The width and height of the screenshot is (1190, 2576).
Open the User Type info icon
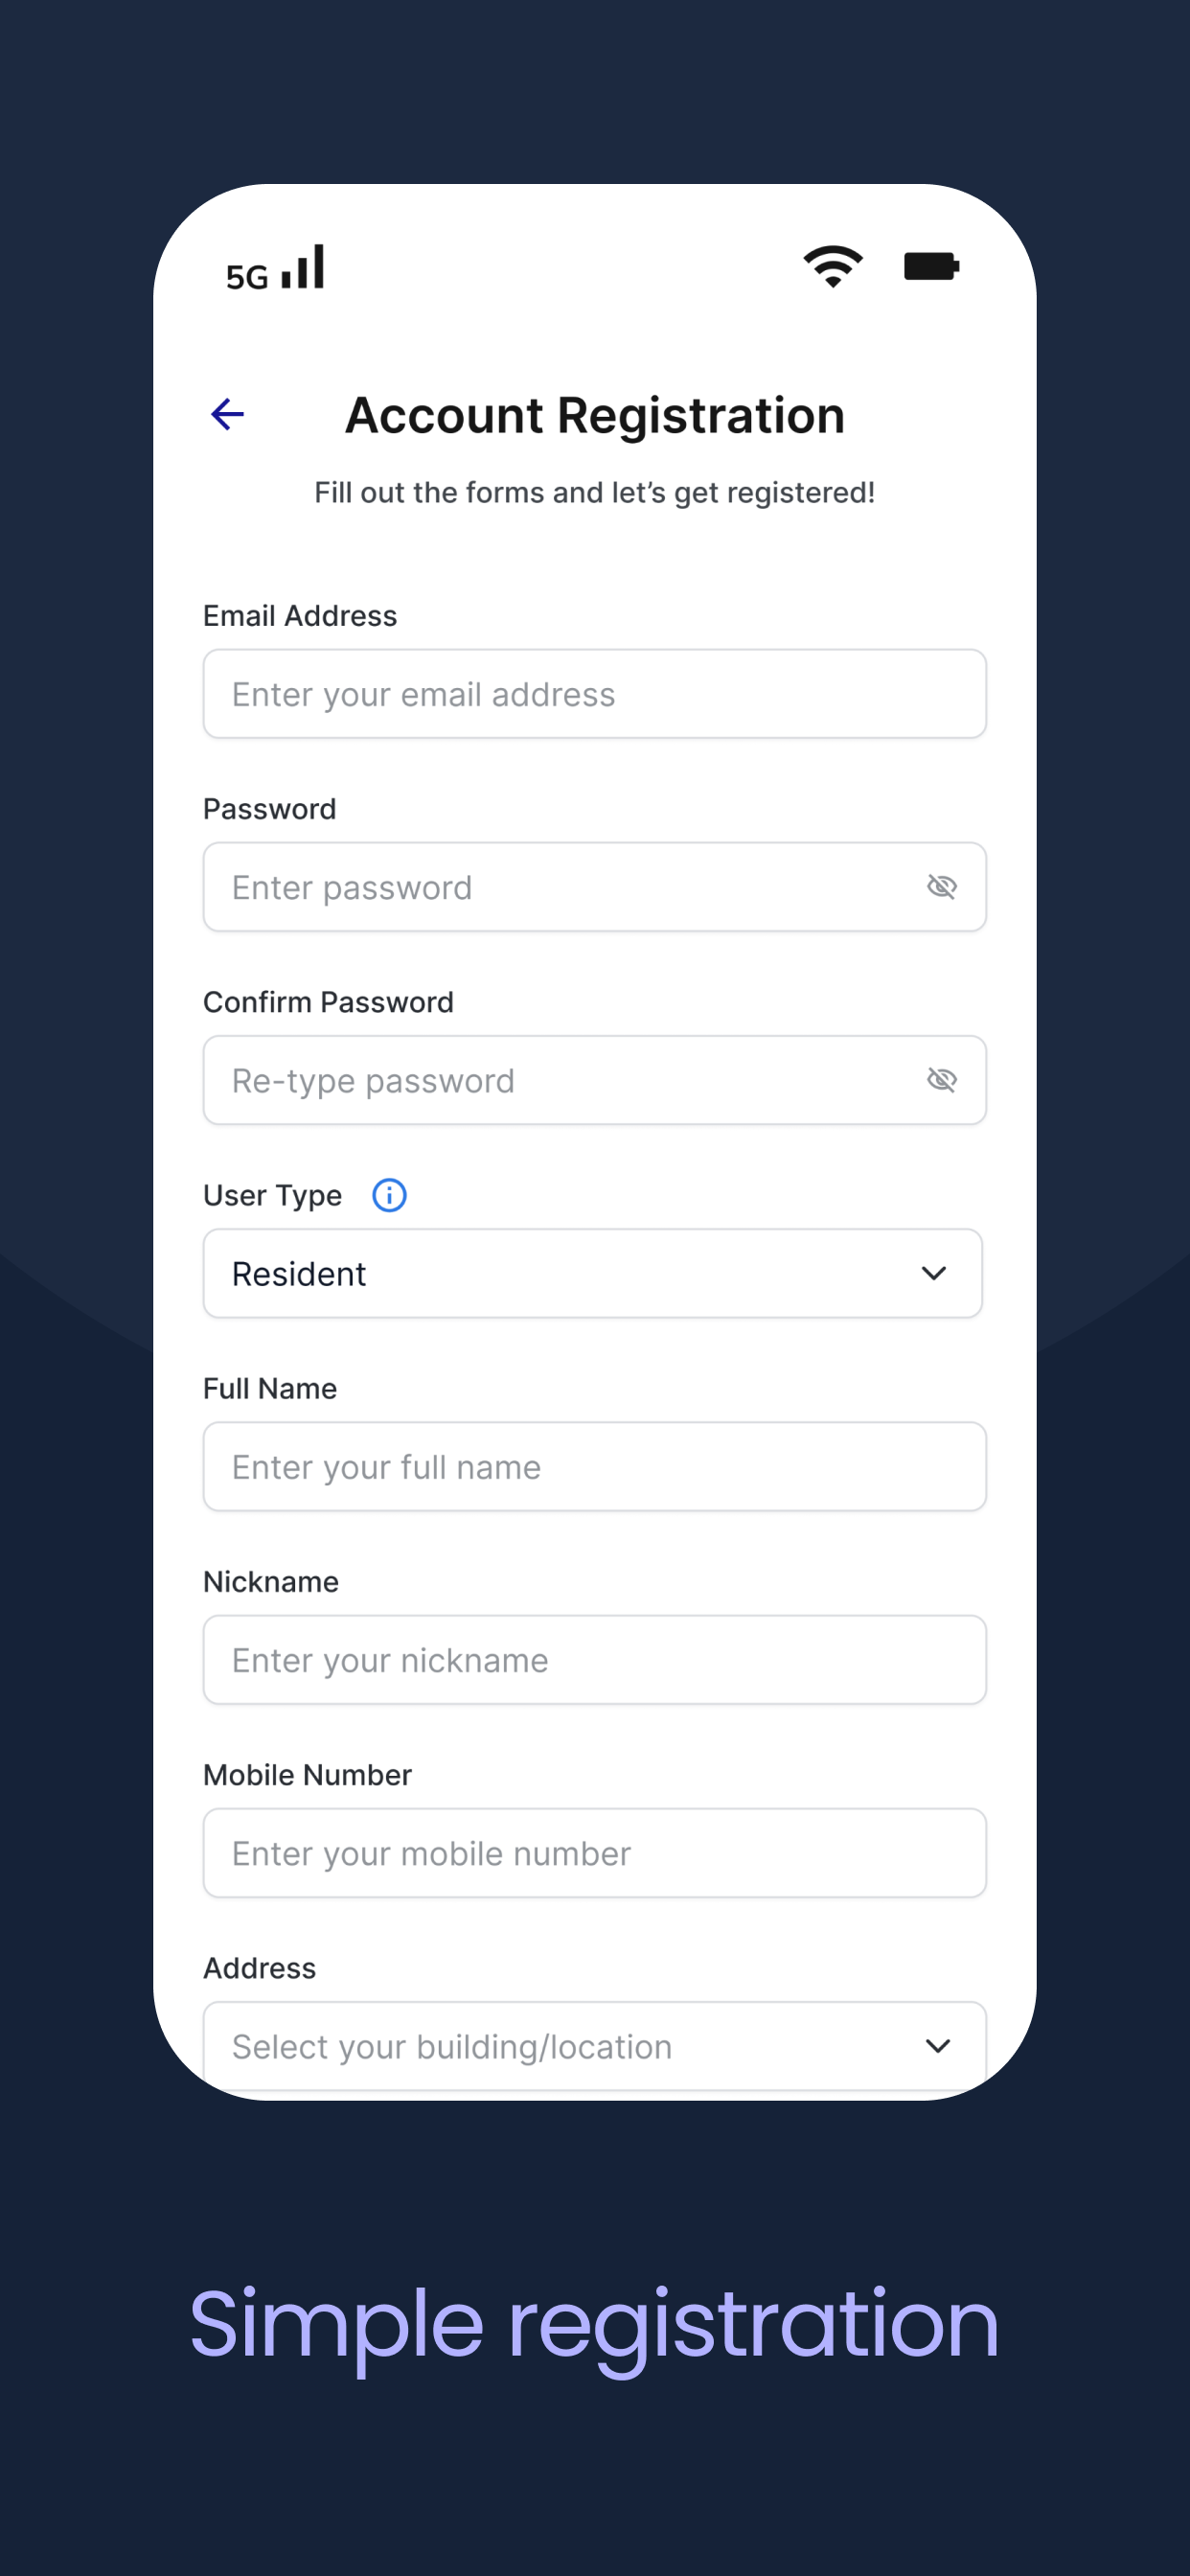point(389,1195)
